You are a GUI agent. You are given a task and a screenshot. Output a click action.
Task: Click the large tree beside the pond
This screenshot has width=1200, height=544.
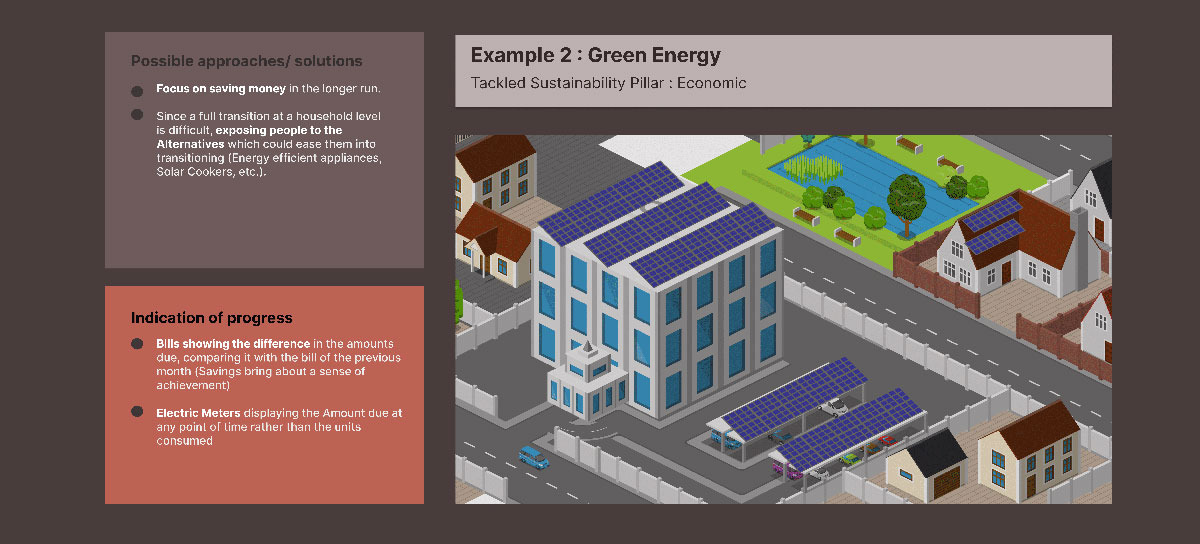pyautogui.click(x=908, y=196)
